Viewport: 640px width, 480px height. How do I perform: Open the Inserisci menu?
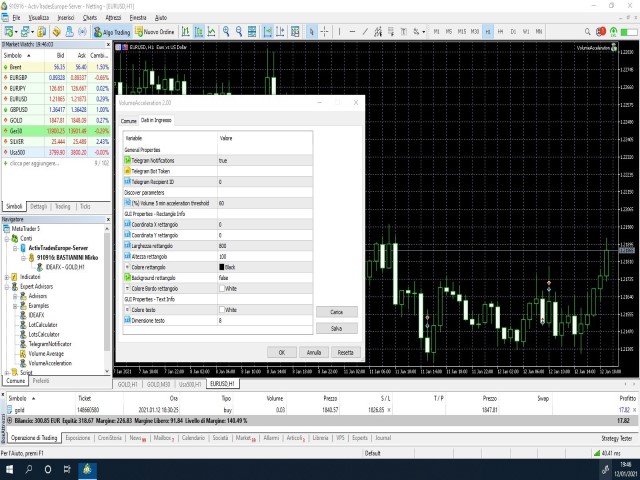click(x=66, y=18)
